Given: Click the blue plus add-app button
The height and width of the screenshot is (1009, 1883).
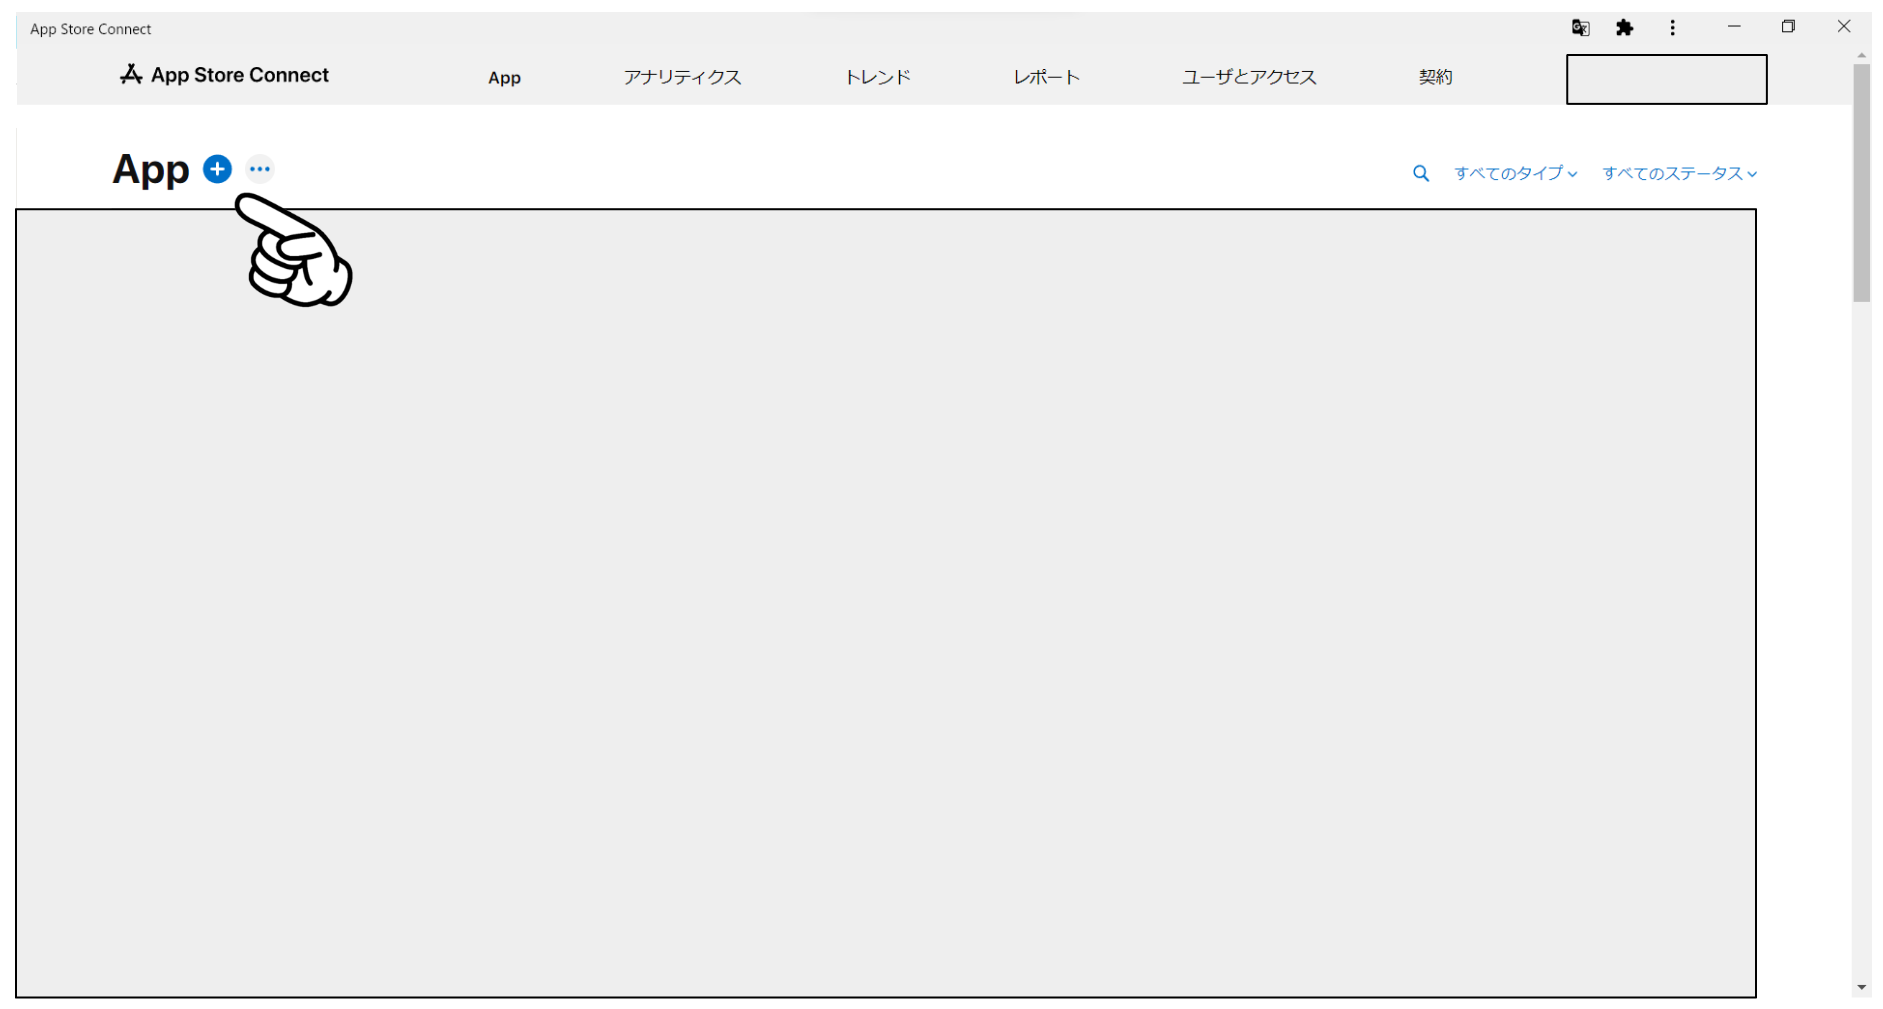Looking at the screenshot, I should pyautogui.click(x=217, y=169).
